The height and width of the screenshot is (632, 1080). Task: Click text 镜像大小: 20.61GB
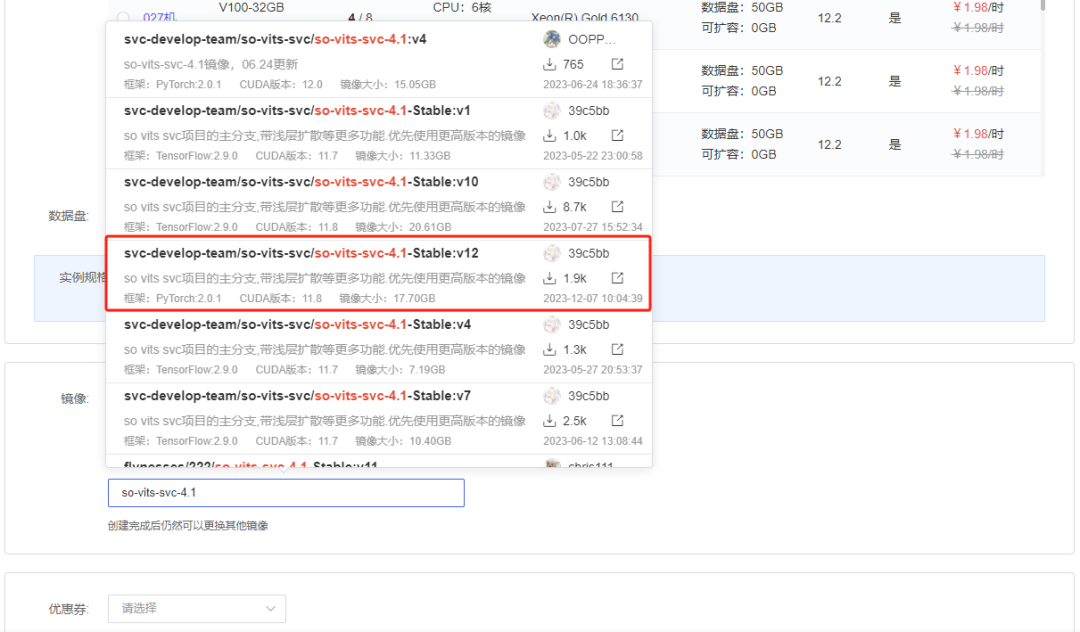pos(403,227)
